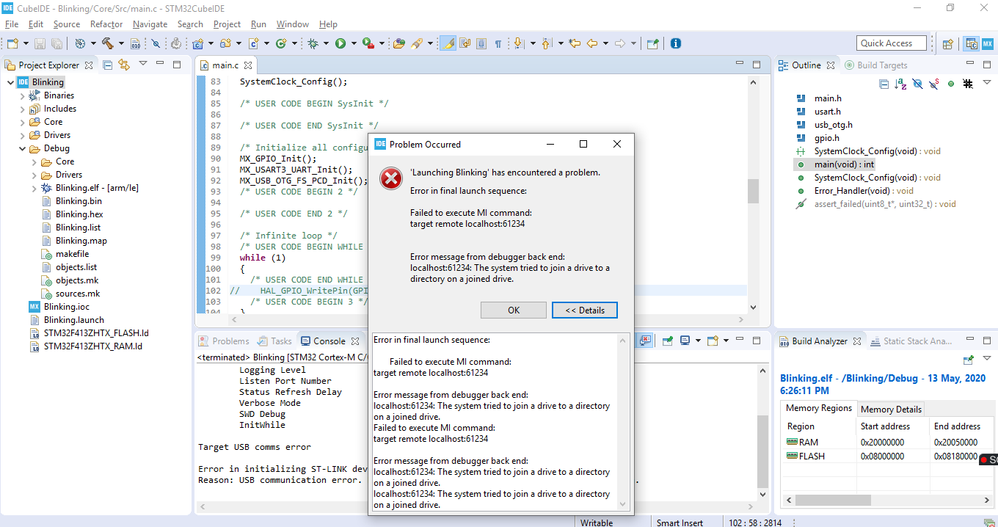Collapse the Debug folder

(x=22, y=148)
